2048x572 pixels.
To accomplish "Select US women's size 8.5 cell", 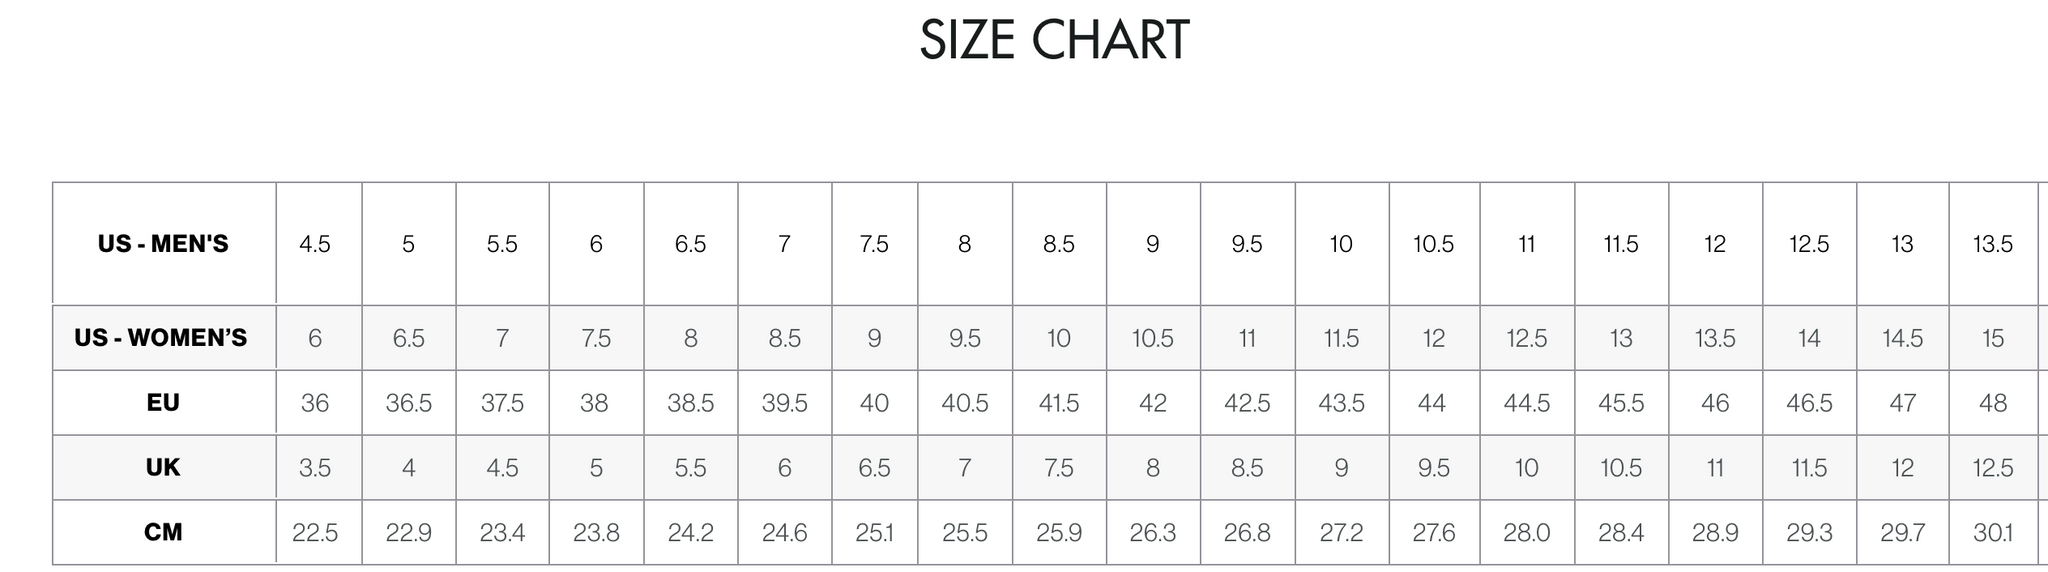I will [x=785, y=339].
